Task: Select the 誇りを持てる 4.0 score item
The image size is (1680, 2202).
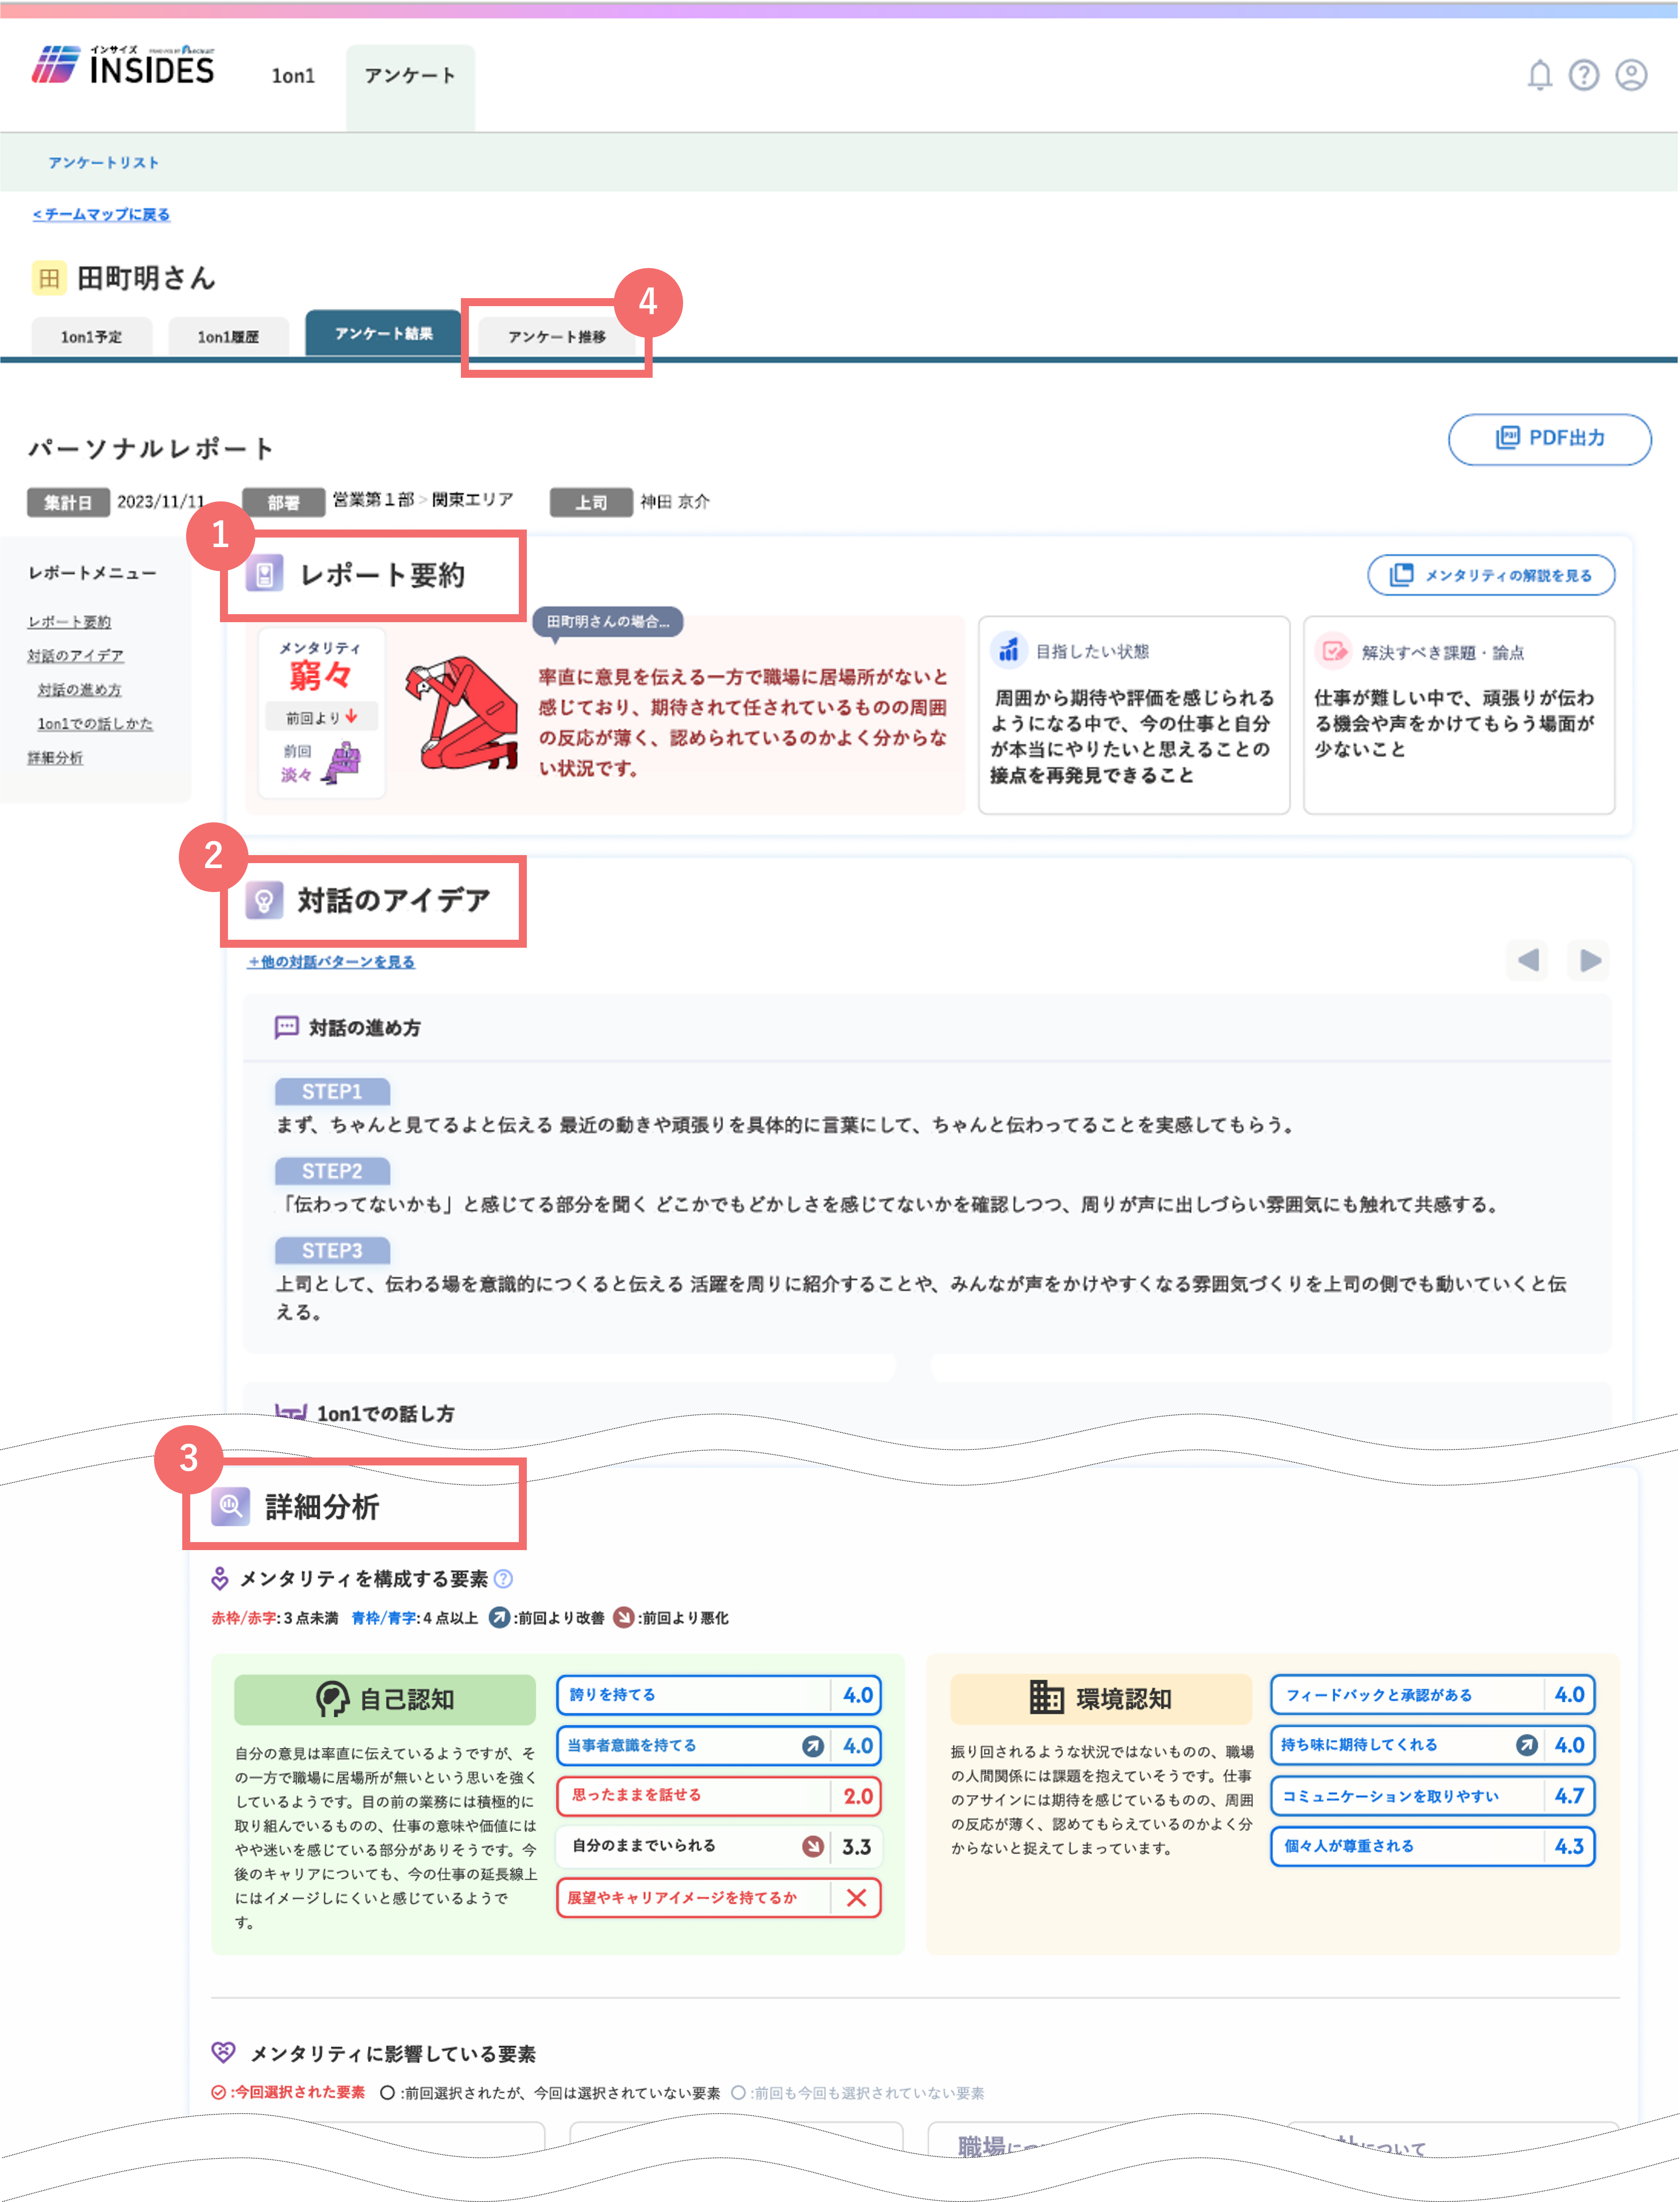Action: pyautogui.click(x=719, y=1695)
